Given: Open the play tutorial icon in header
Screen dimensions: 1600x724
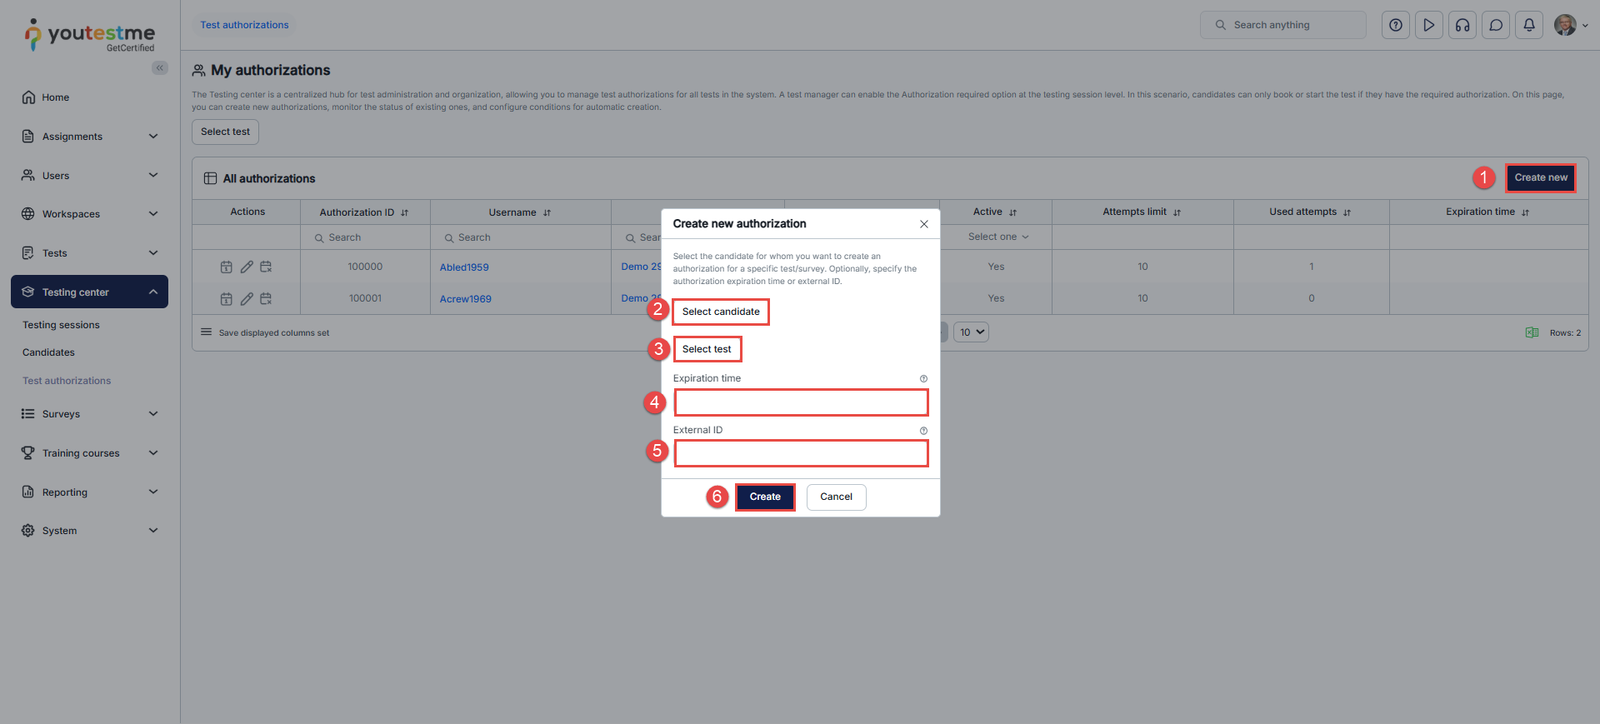Looking at the screenshot, I should (1429, 25).
